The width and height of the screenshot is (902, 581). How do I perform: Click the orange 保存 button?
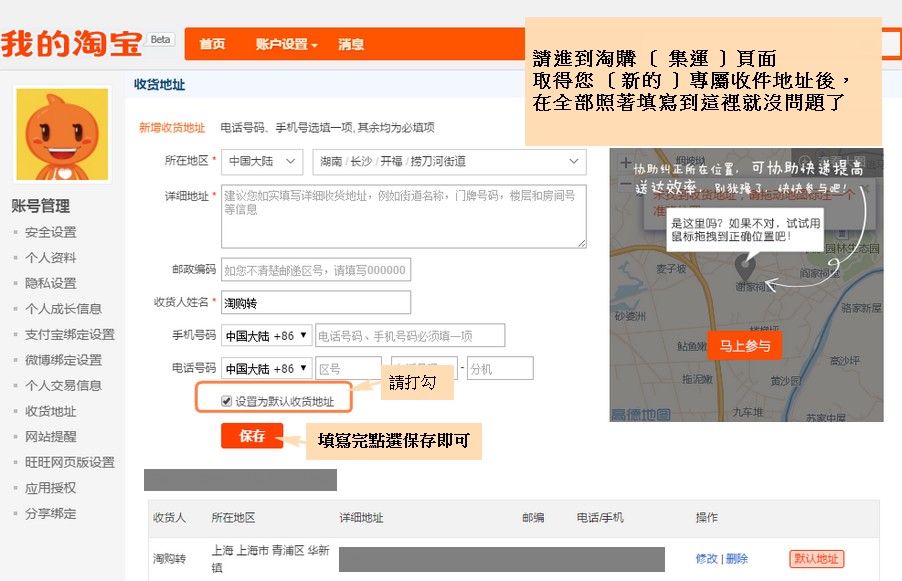coord(252,435)
